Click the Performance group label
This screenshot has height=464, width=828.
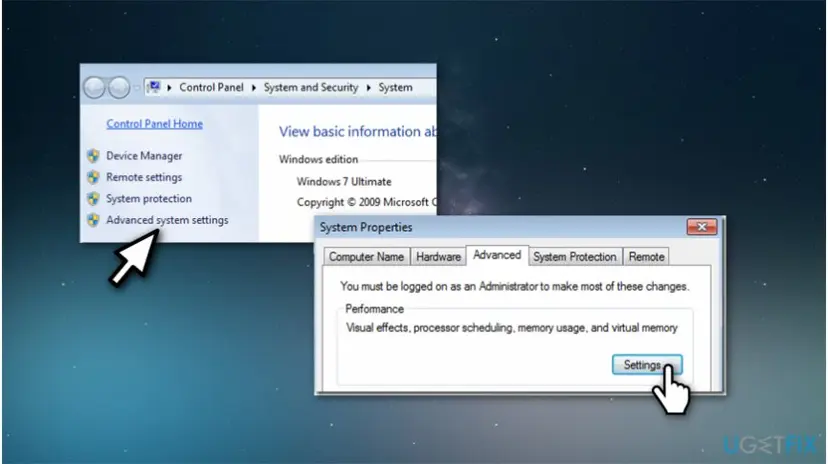pyautogui.click(x=374, y=309)
